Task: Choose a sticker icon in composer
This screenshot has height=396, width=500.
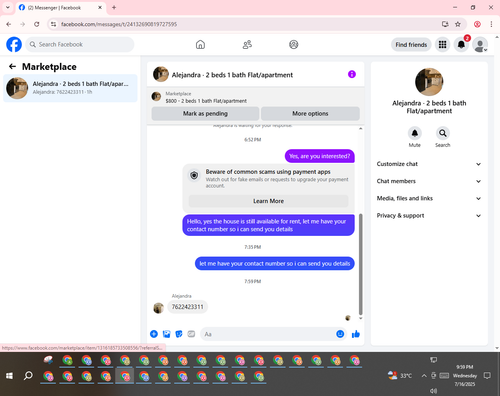Action: tap(179, 334)
